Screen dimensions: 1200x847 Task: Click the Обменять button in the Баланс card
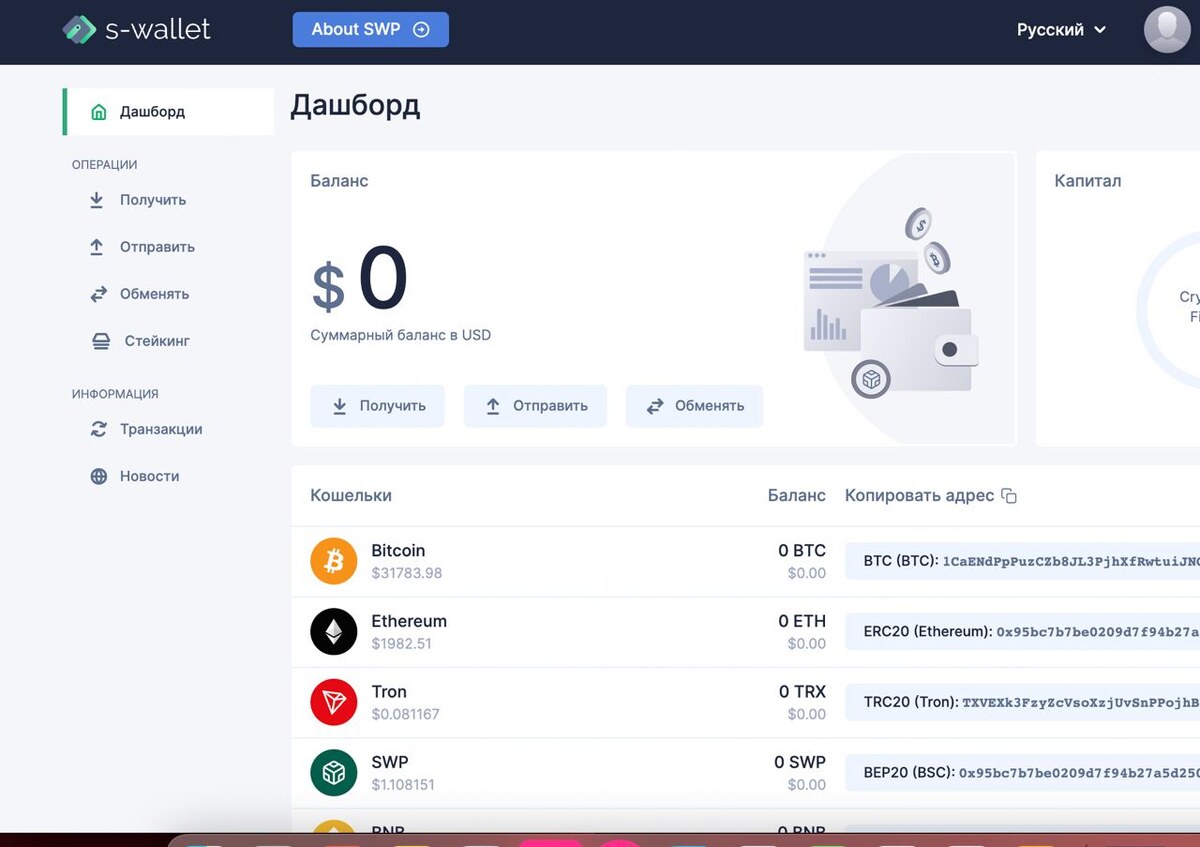coord(694,406)
